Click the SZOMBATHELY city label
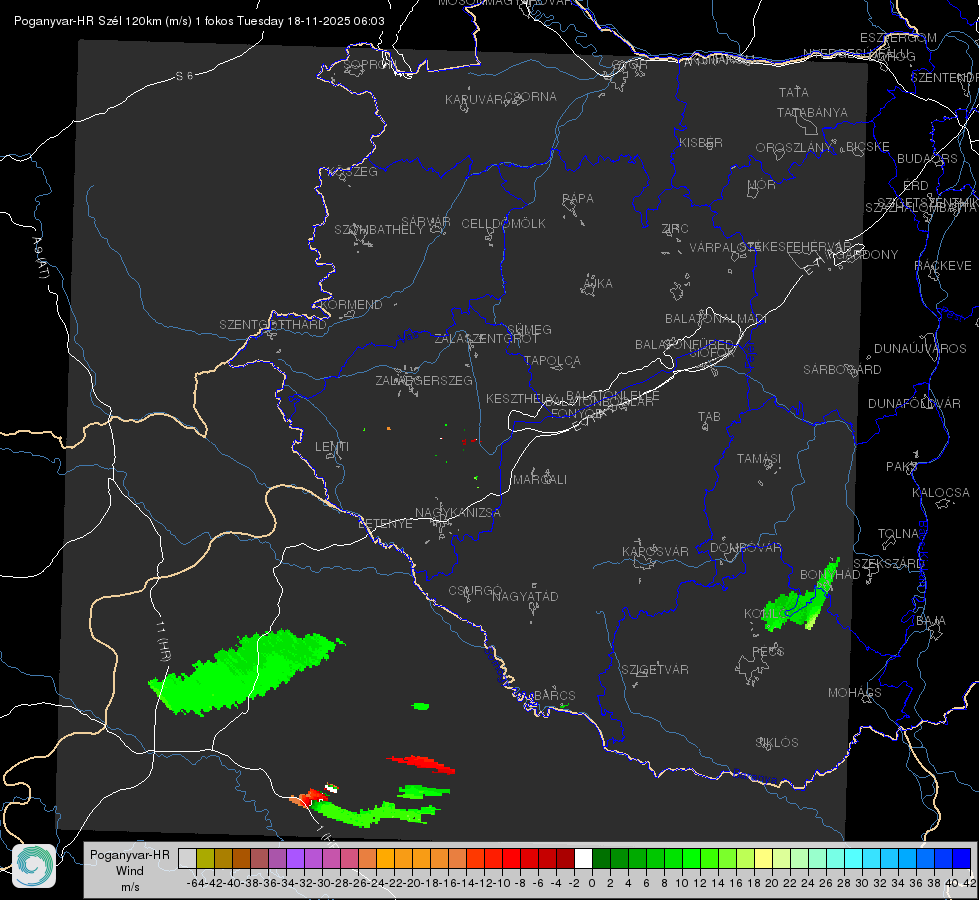 click(379, 230)
